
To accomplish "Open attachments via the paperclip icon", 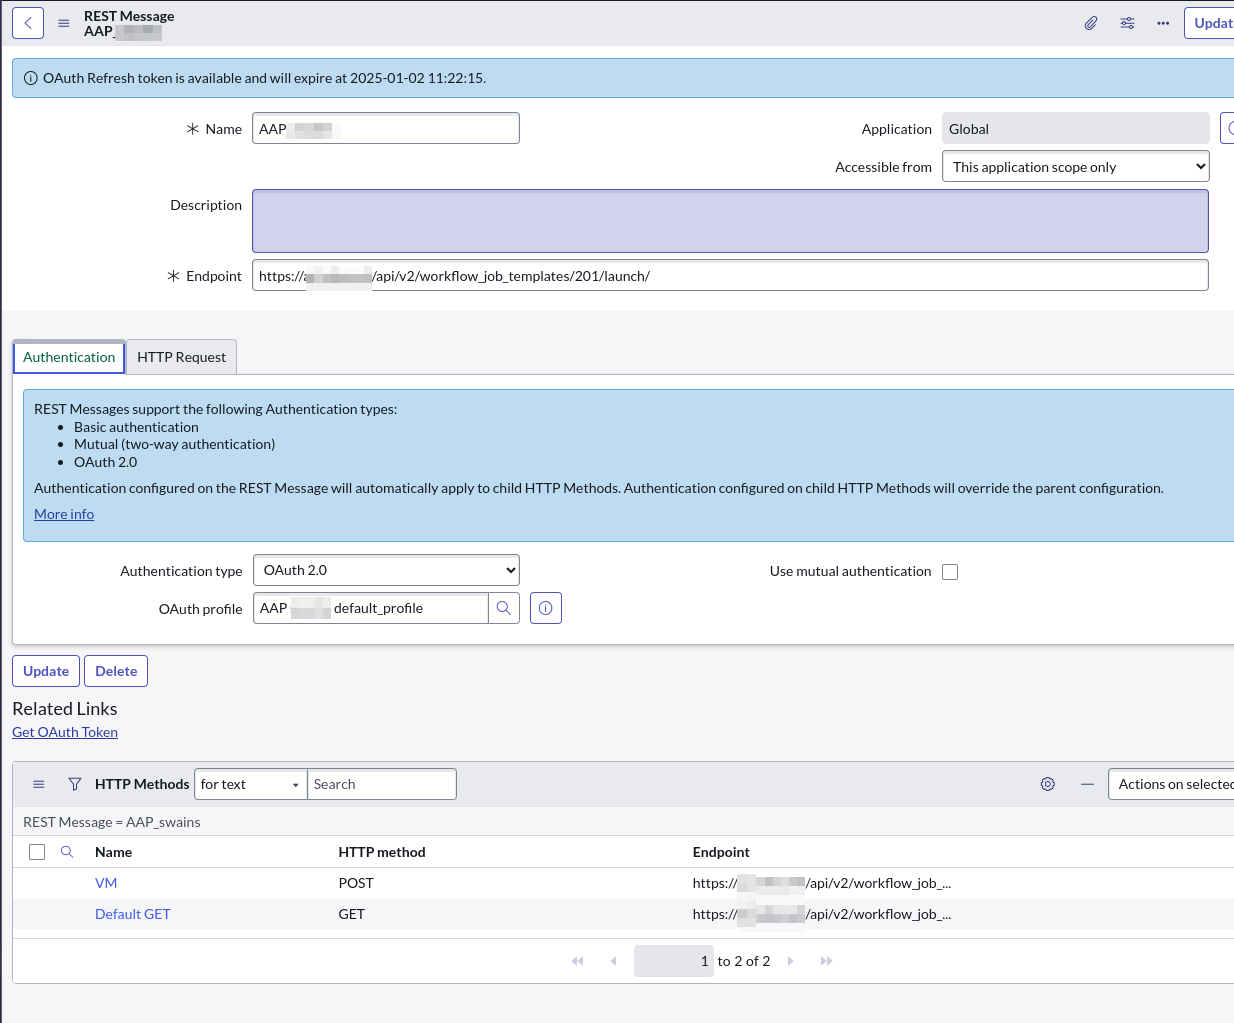I will coord(1091,23).
